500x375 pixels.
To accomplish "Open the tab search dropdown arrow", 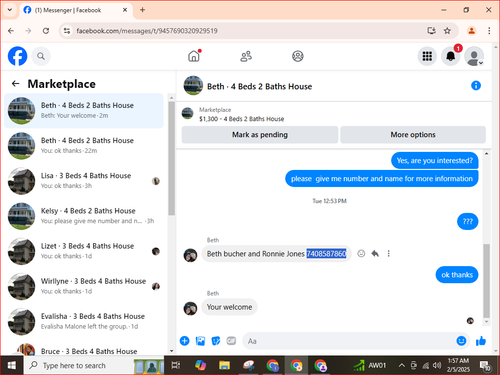I will click(10, 10).
